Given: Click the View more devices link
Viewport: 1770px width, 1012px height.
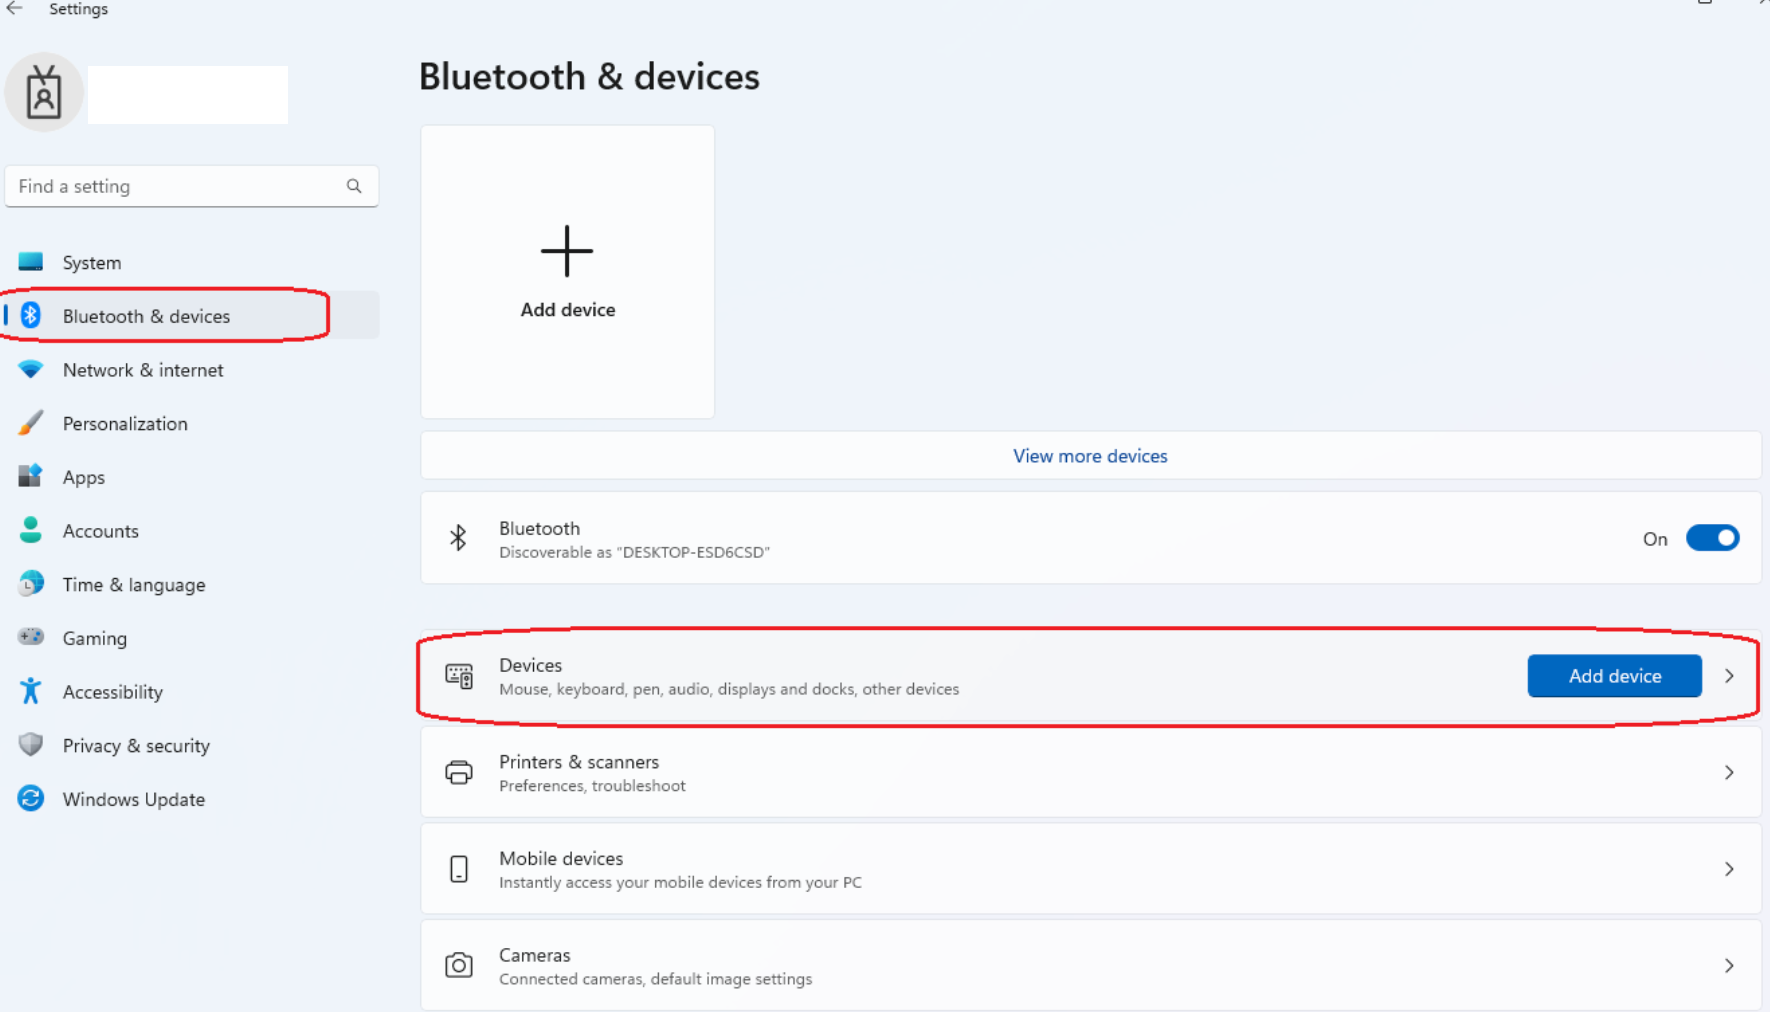Looking at the screenshot, I should [x=1090, y=456].
